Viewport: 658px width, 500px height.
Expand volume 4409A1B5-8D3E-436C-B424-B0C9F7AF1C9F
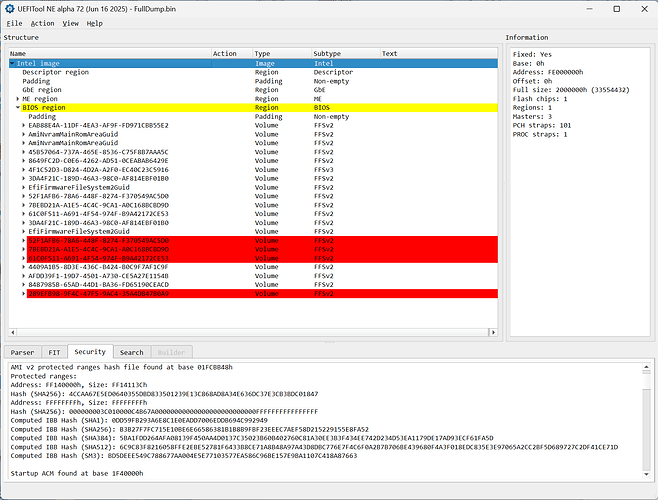pos(24,267)
